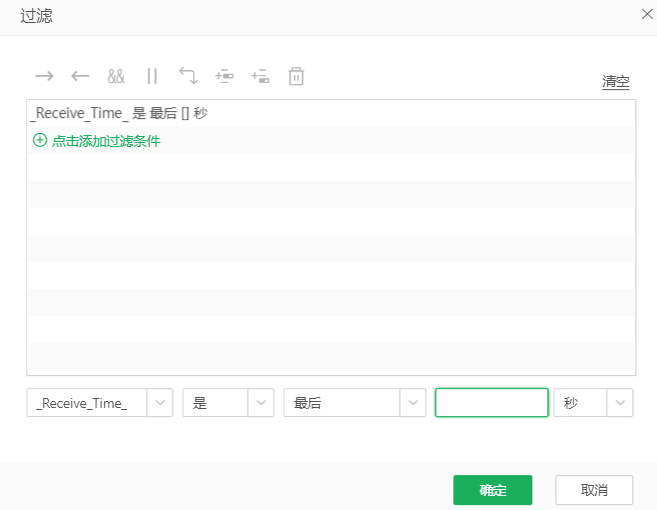This screenshot has height=510, width=657.
Task: Expand the 秒 time unit dropdown
Action: click(x=620, y=403)
